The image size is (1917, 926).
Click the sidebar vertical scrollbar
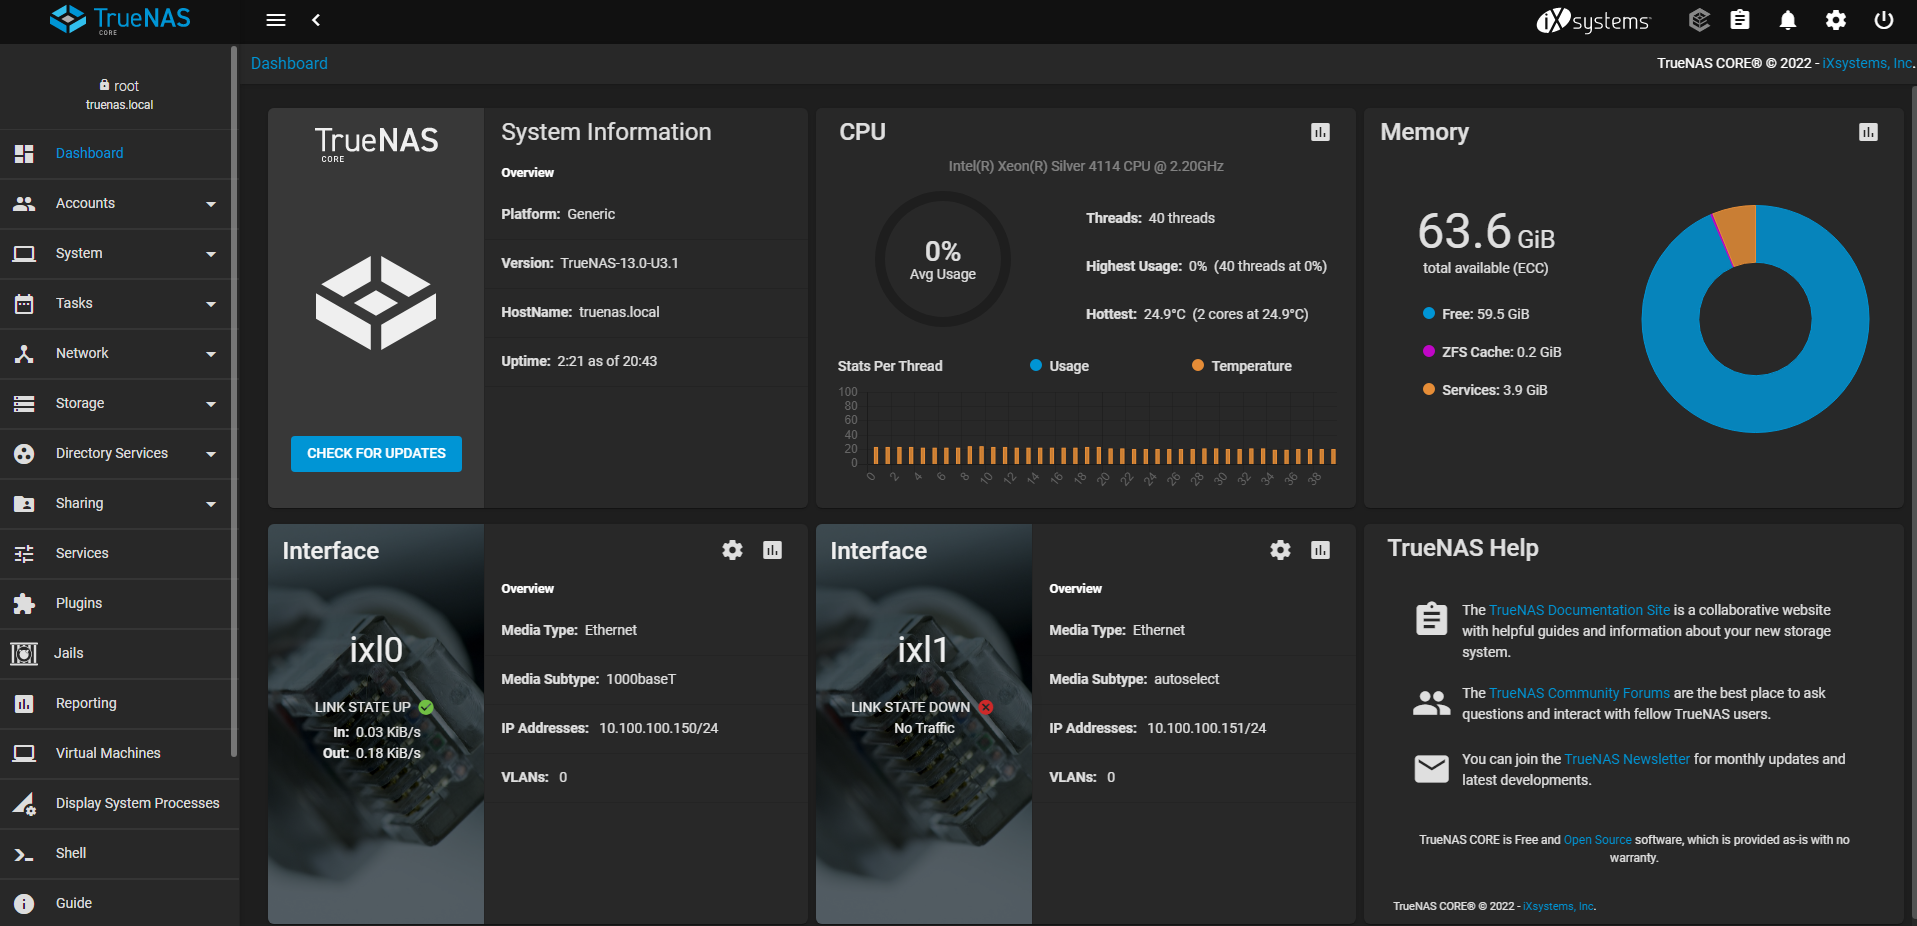[x=234, y=400]
